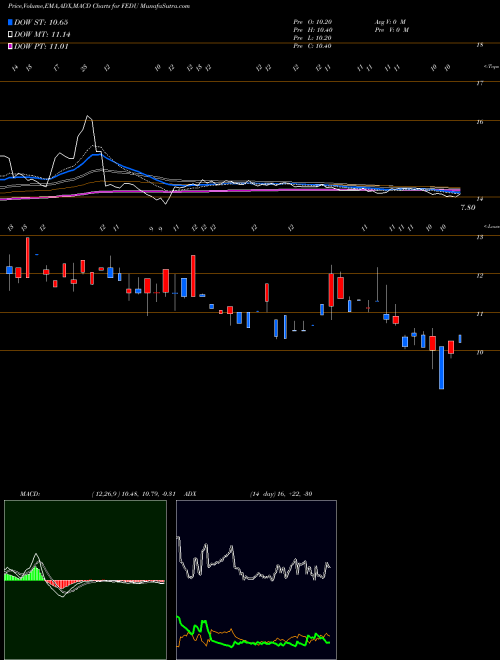Select the 'DOW ST: 10.65' legend text

tap(41, 22)
